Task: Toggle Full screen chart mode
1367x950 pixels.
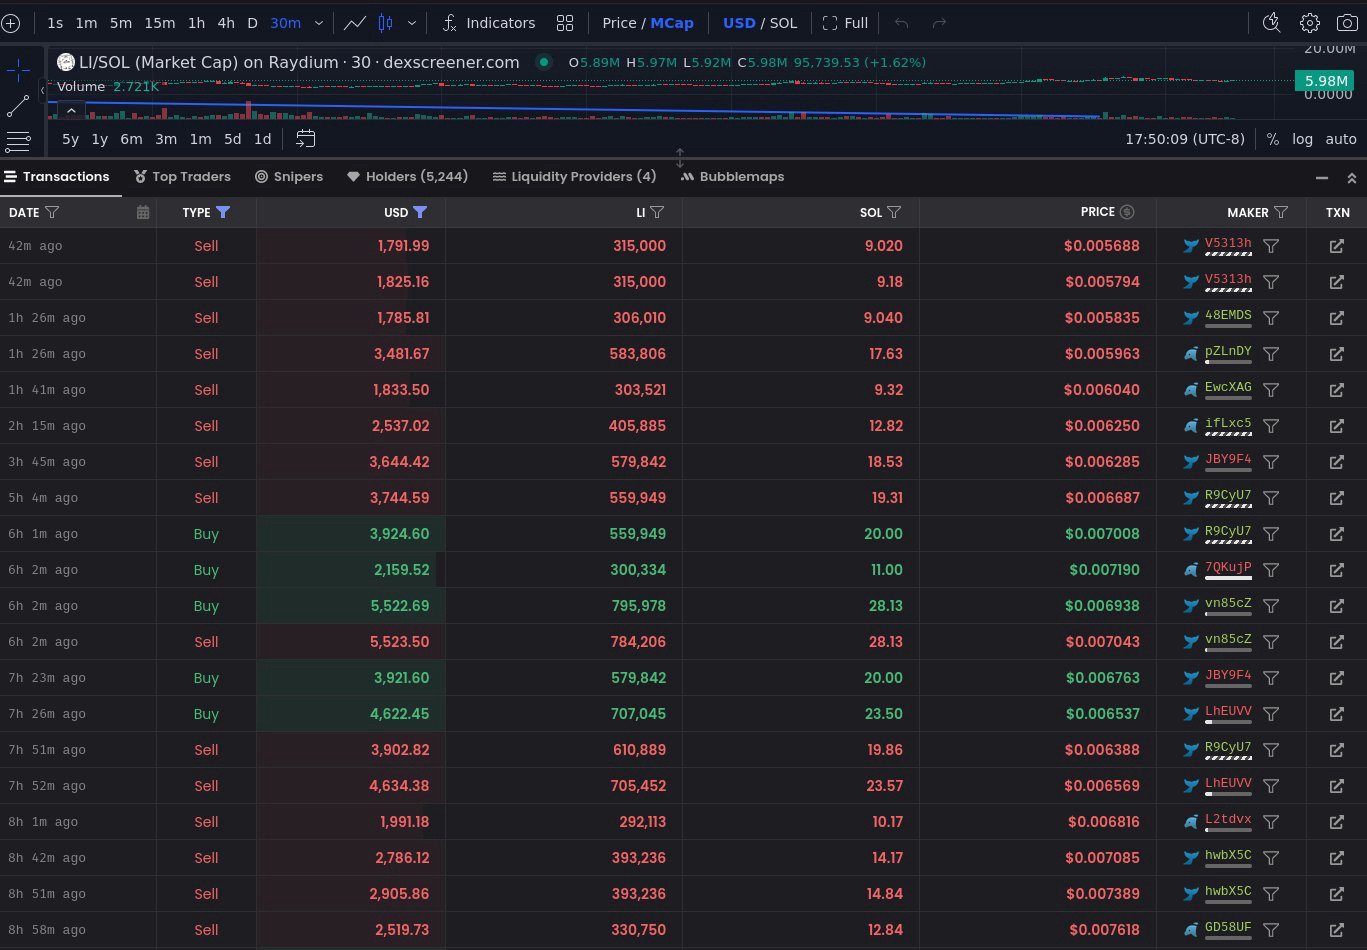Action: tap(845, 23)
